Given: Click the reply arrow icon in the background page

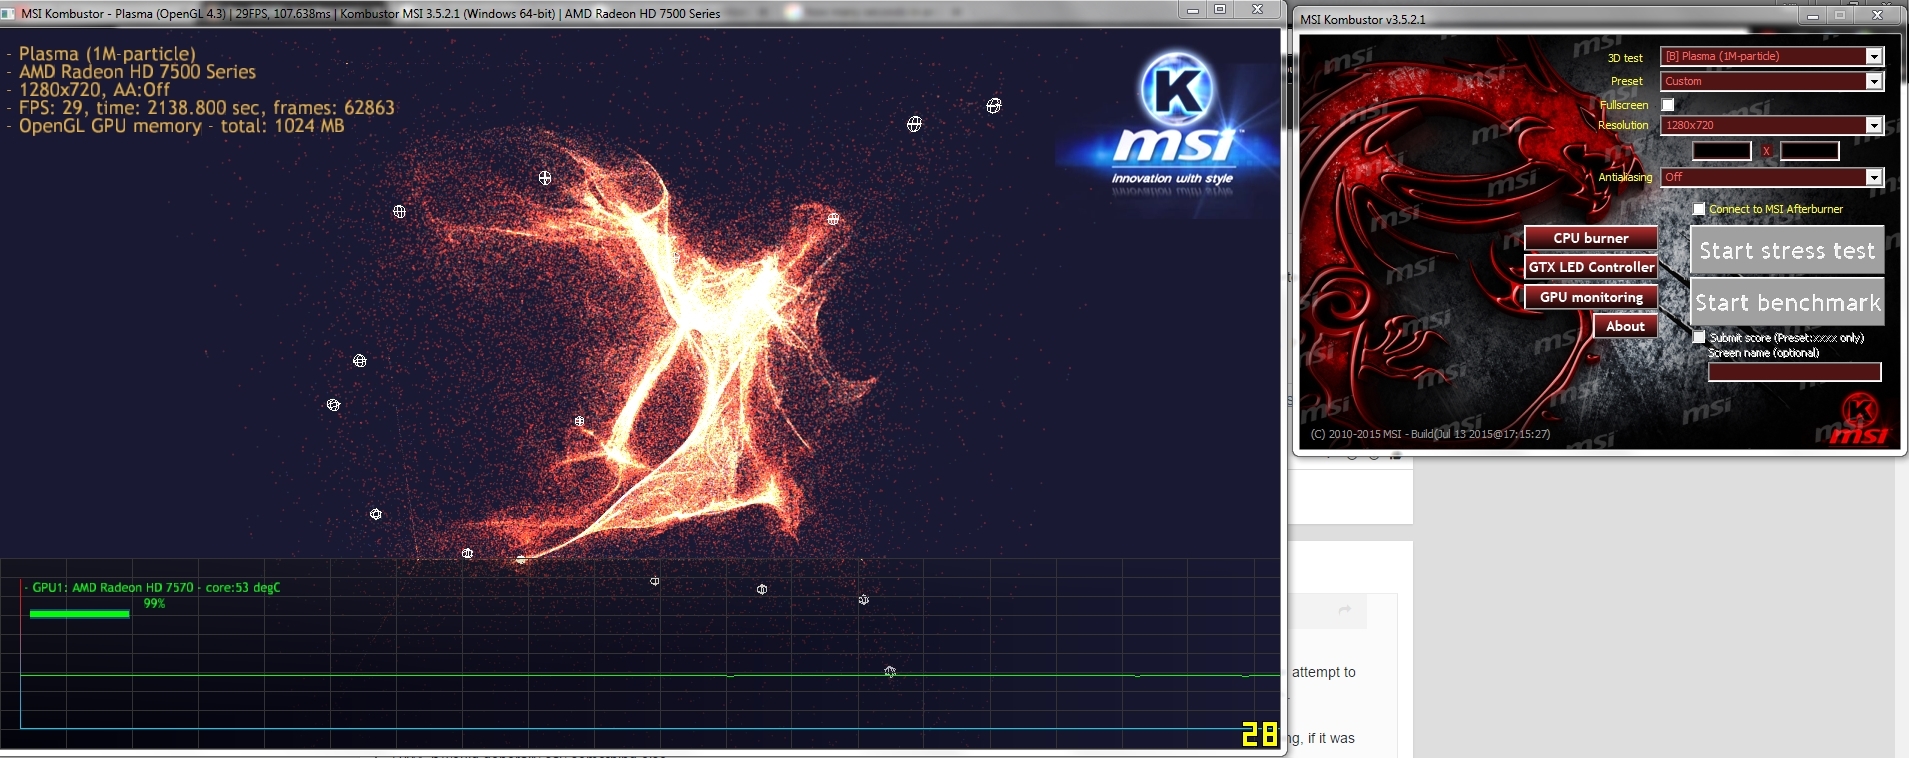Looking at the screenshot, I should [1344, 610].
